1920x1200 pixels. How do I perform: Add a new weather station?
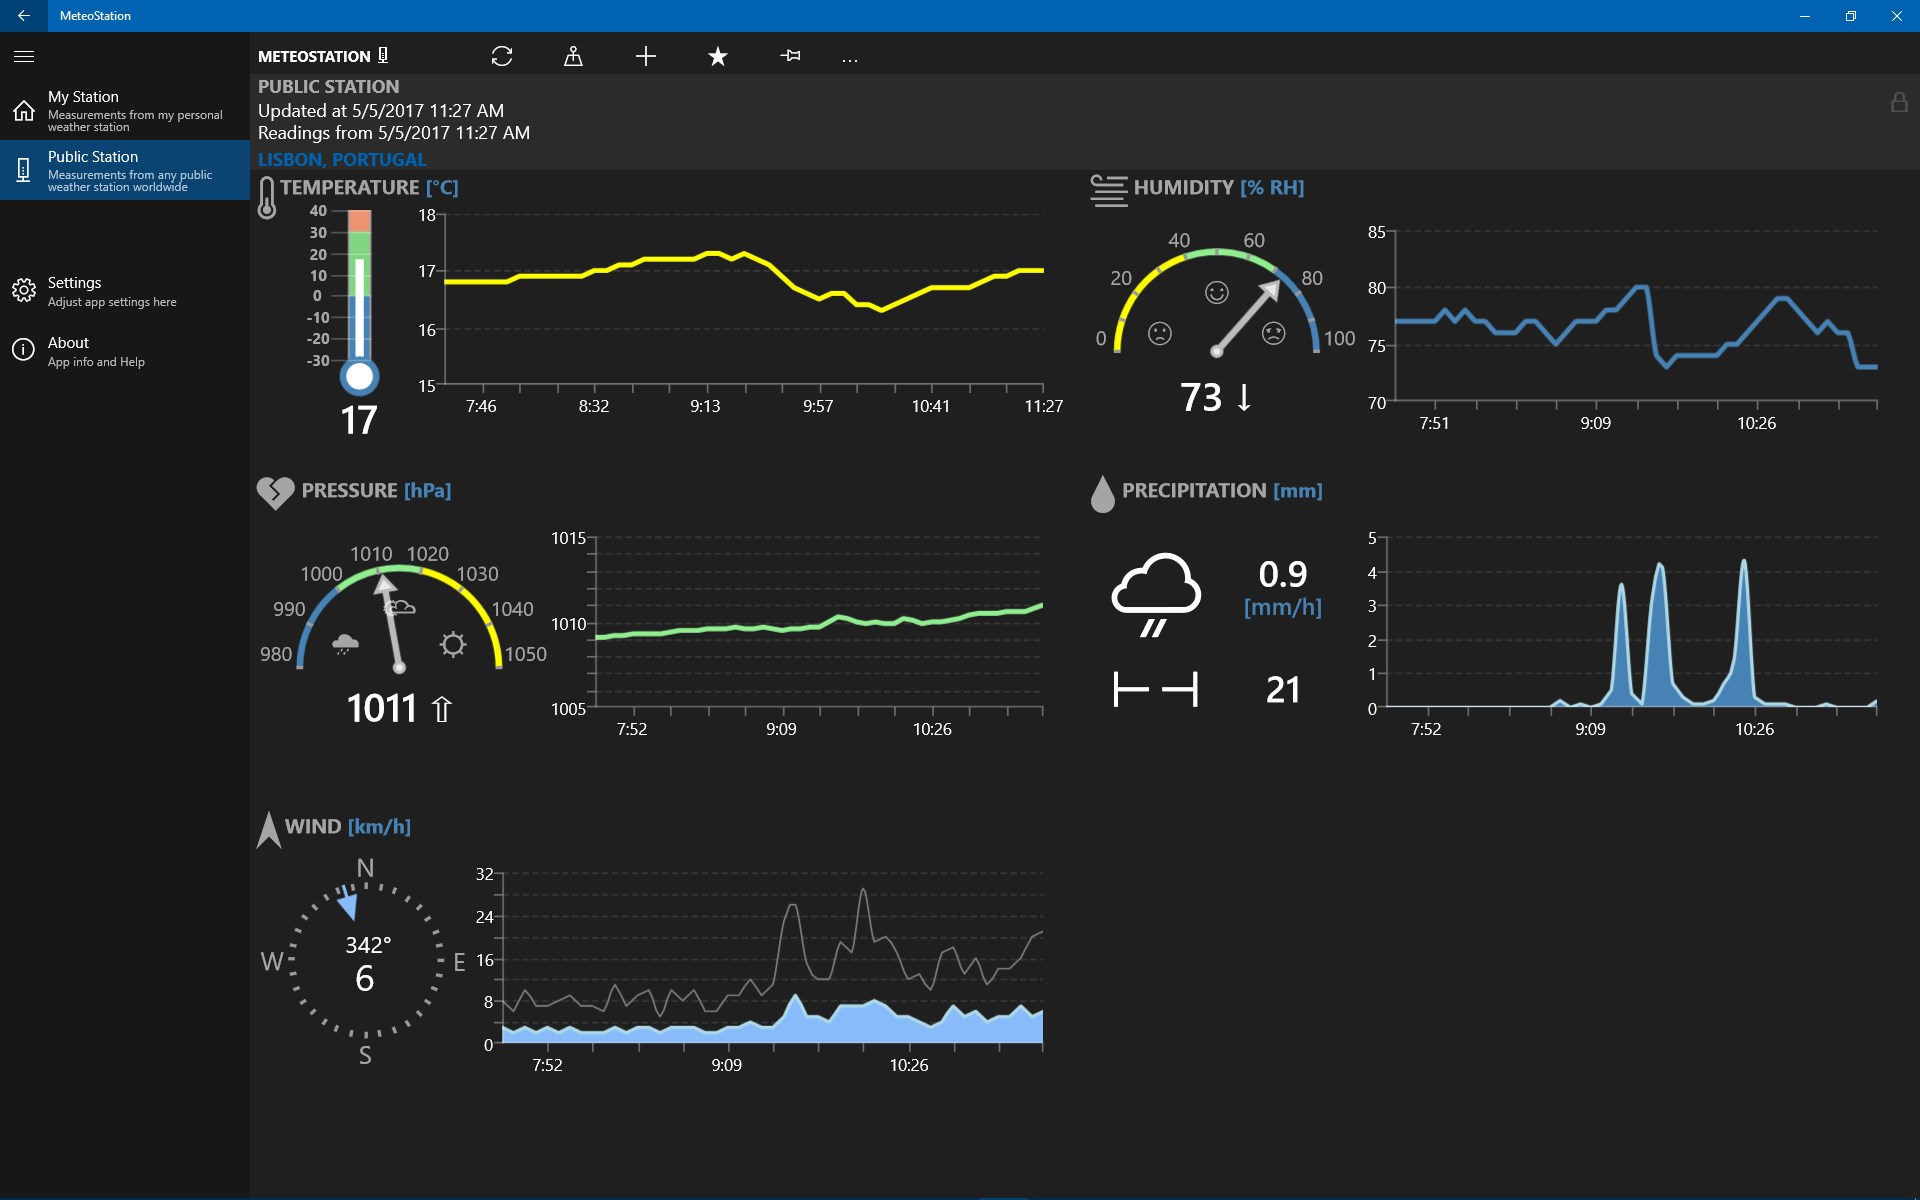coord(645,56)
